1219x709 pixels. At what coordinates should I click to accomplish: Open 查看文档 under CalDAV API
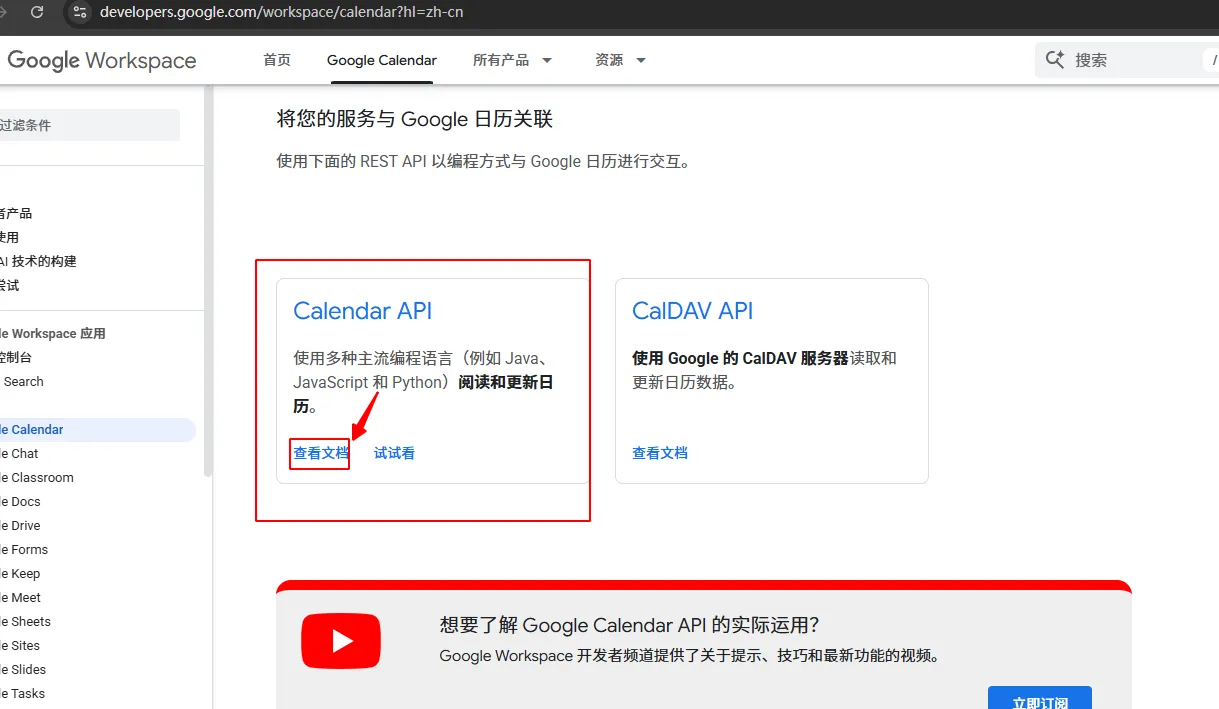pos(660,453)
